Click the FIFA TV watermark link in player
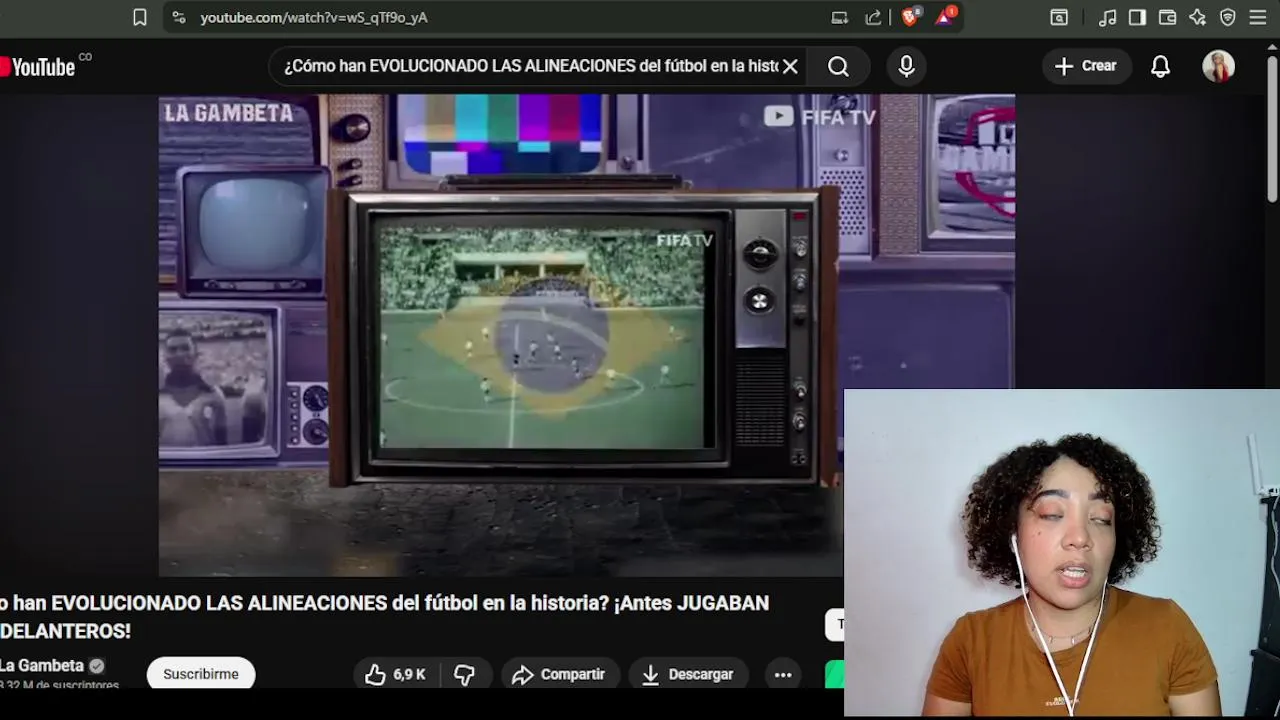This screenshot has height=720, width=1280. pos(820,117)
